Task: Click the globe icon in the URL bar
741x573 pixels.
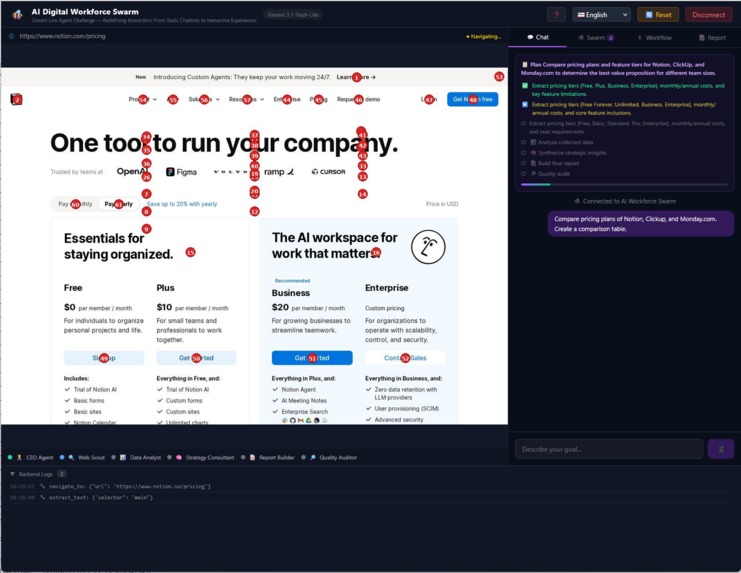Action: pos(11,36)
